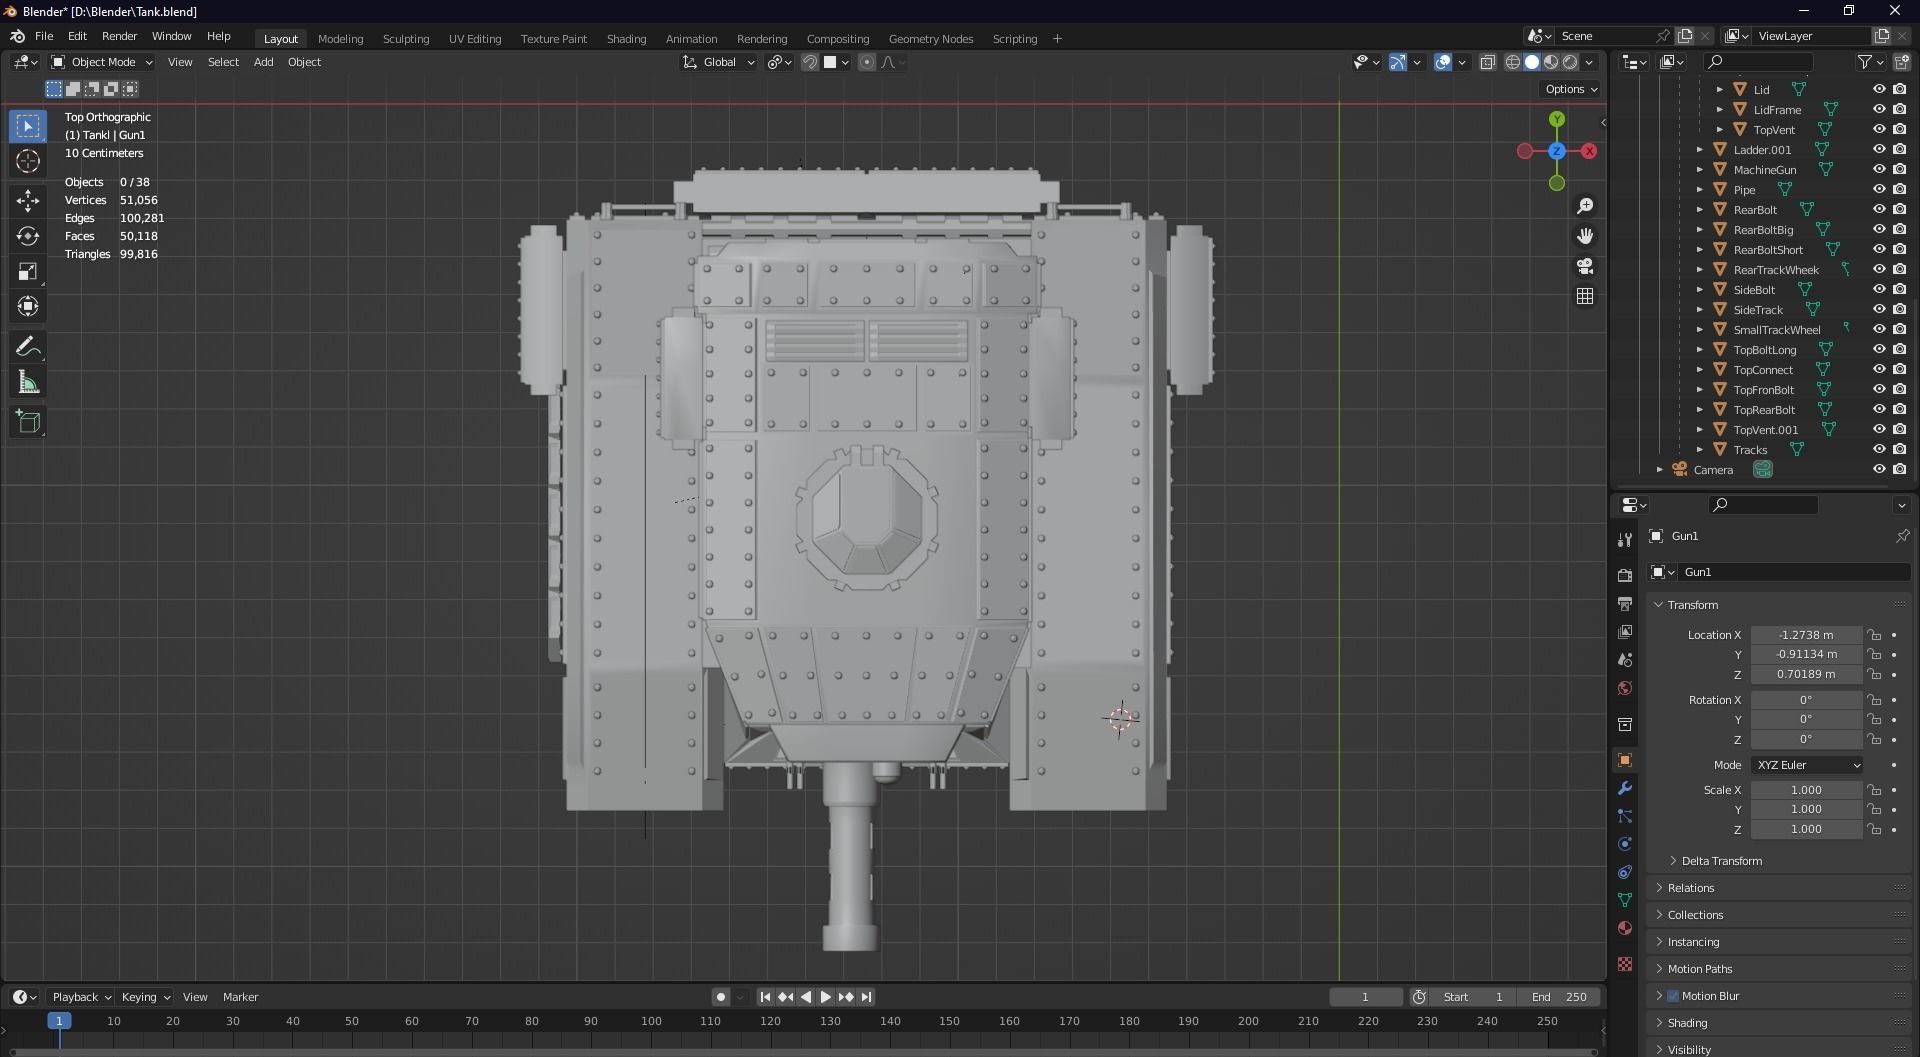The image size is (1920, 1057).
Task: Toggle visibility of Tracks object
Action: pyautogui.click(x=1878, y=449)
